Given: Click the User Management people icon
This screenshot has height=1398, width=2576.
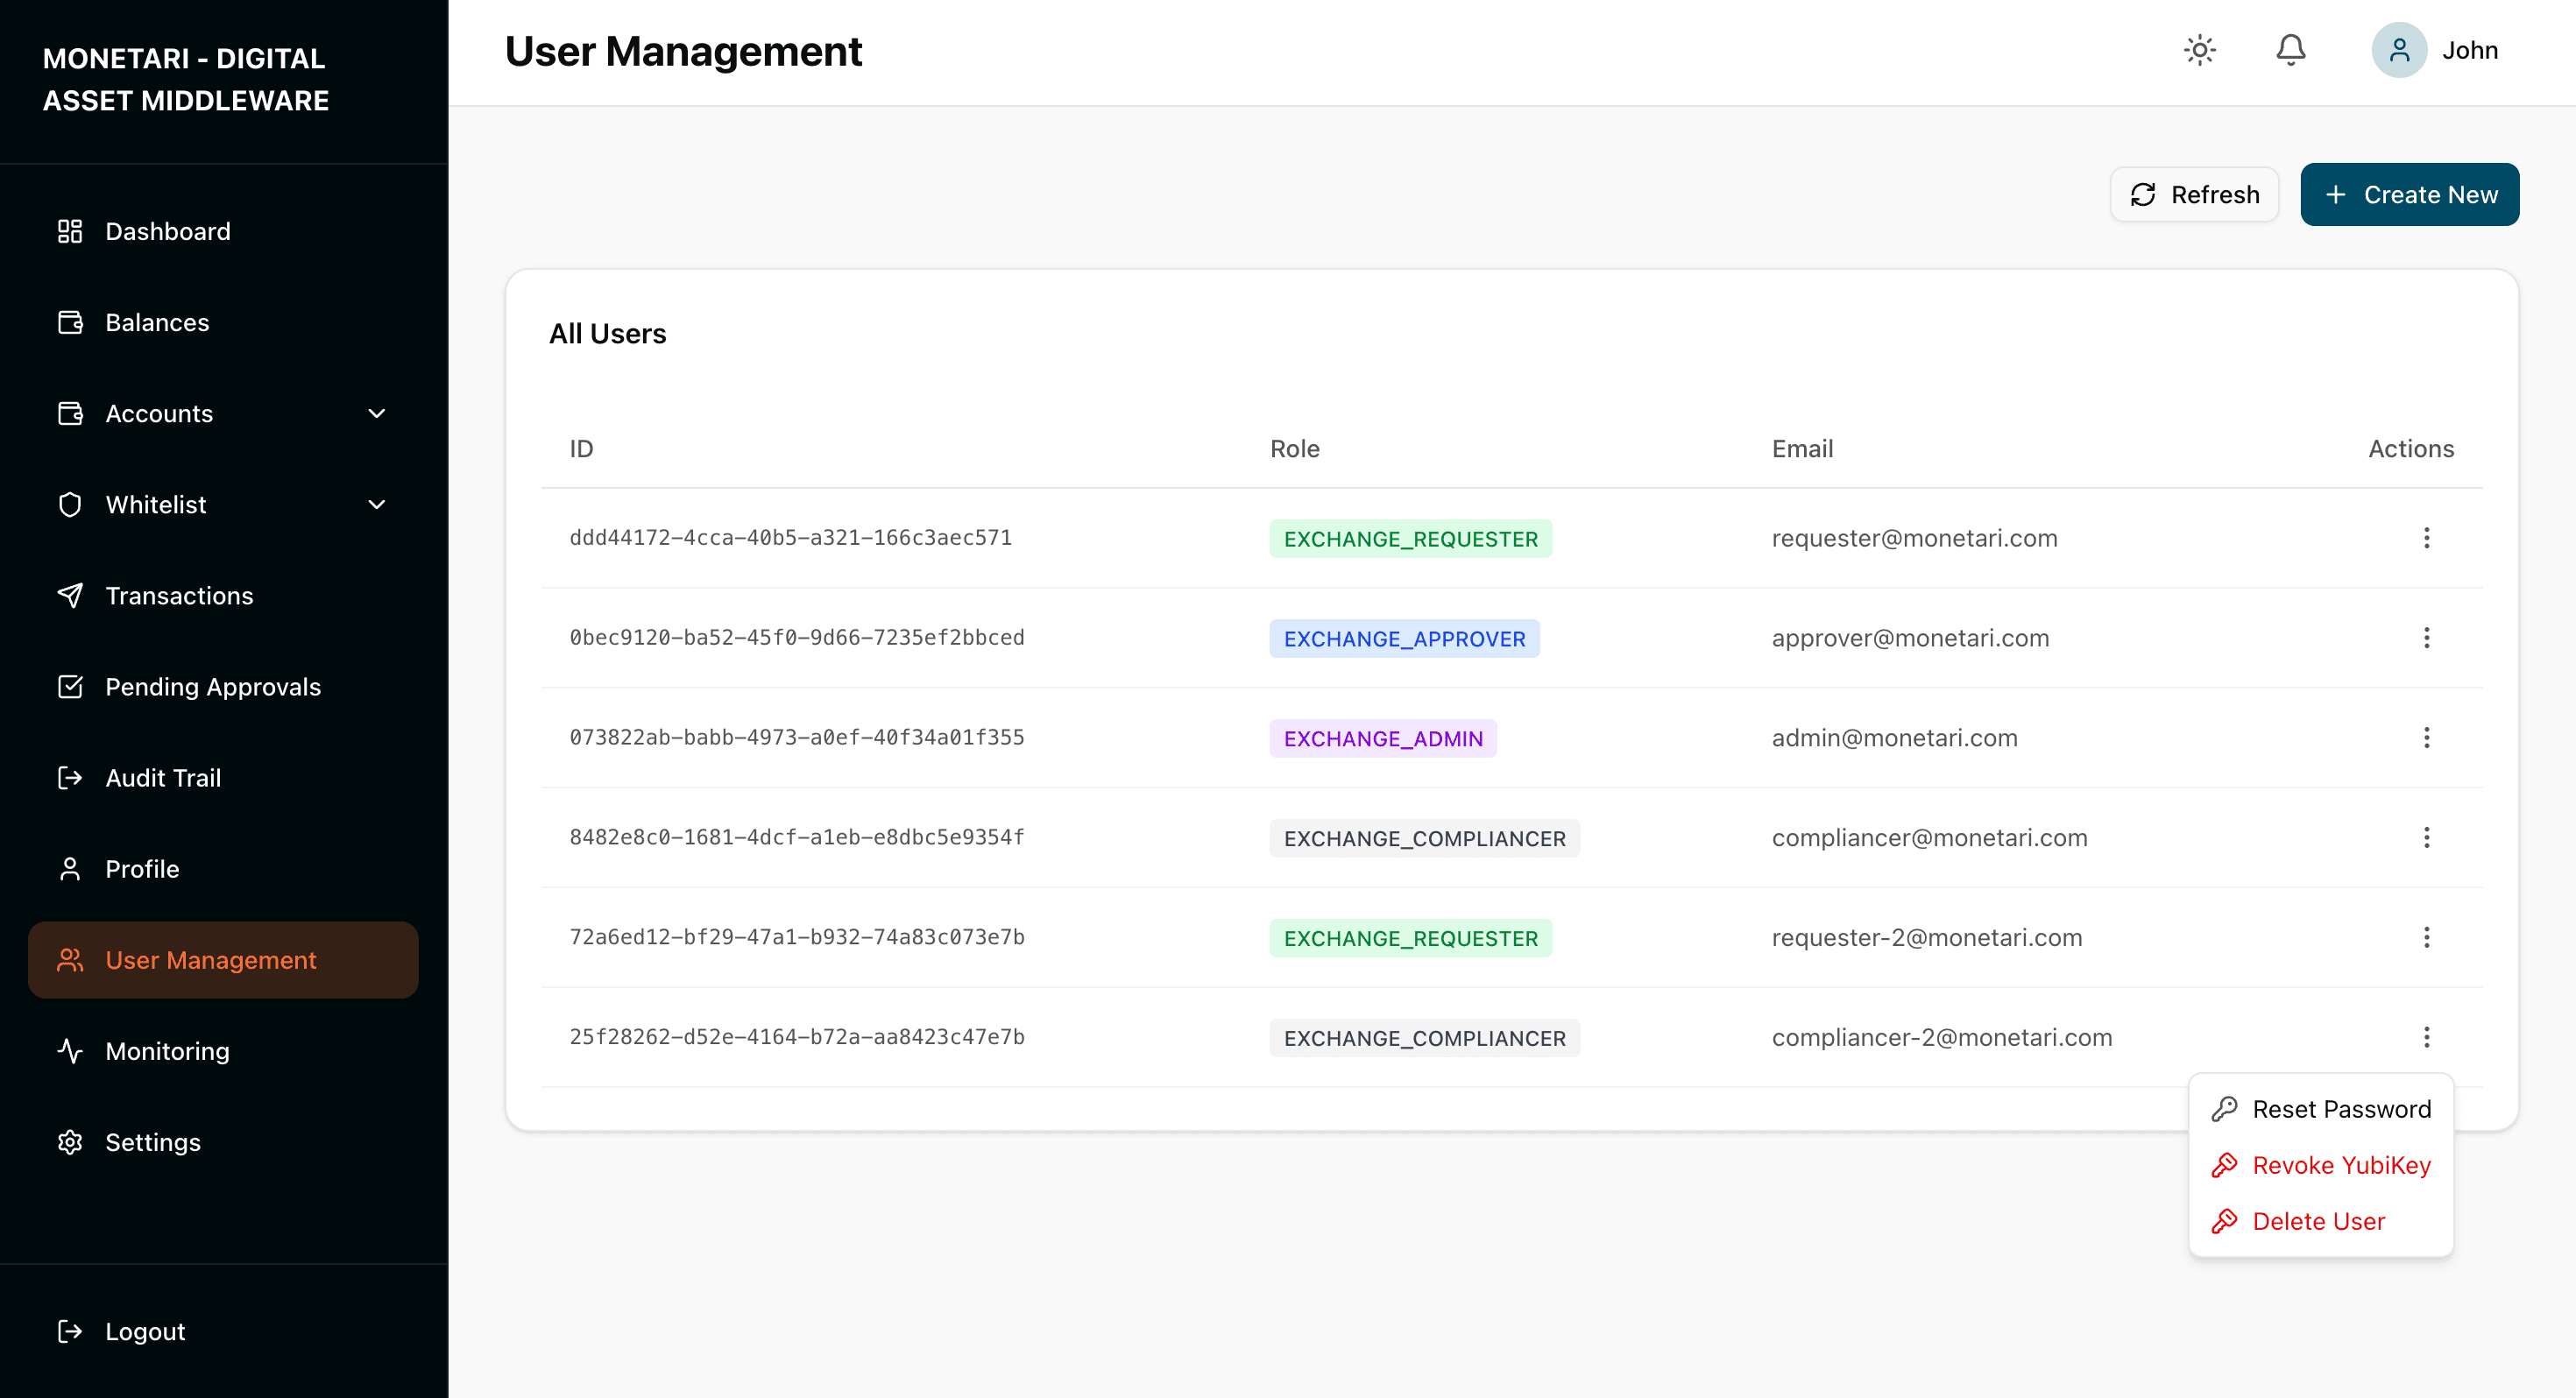Looking at the screenshot, I should coord(70,960).
